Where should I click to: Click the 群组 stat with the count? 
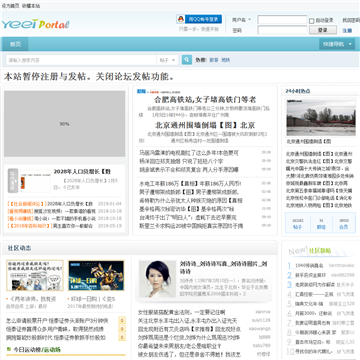(x=321, y=224)
